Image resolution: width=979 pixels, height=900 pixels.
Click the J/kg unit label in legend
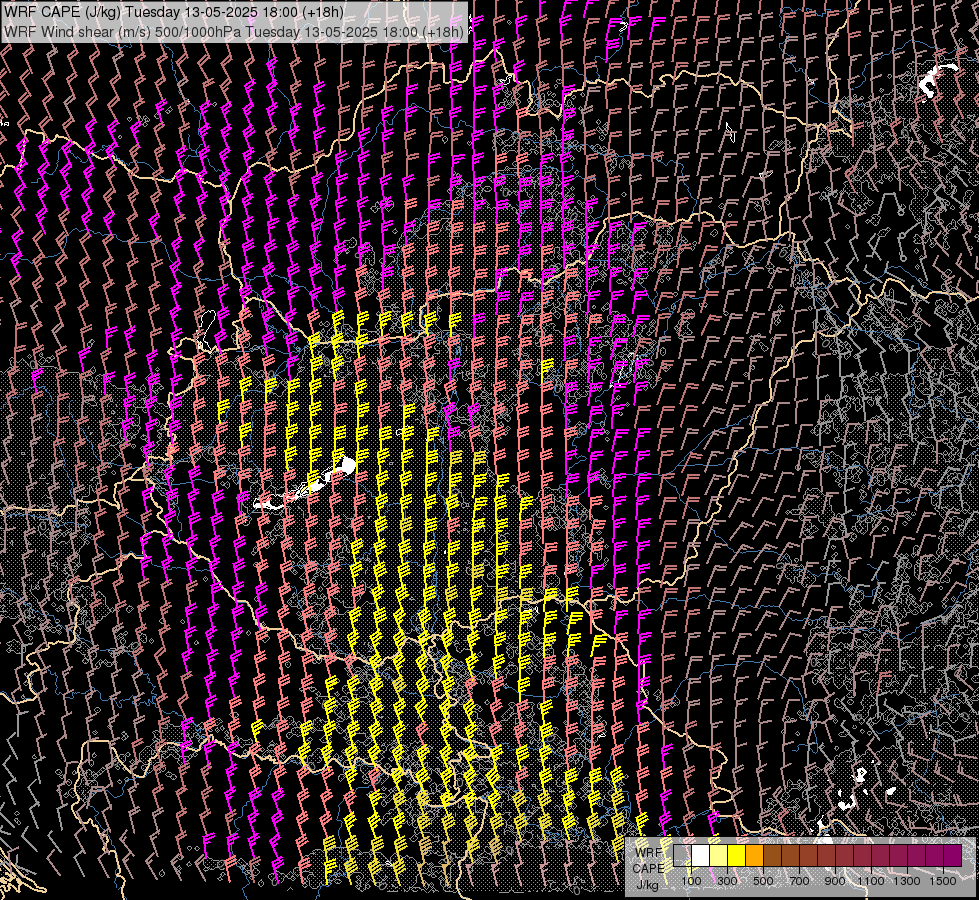click(647, 884)
